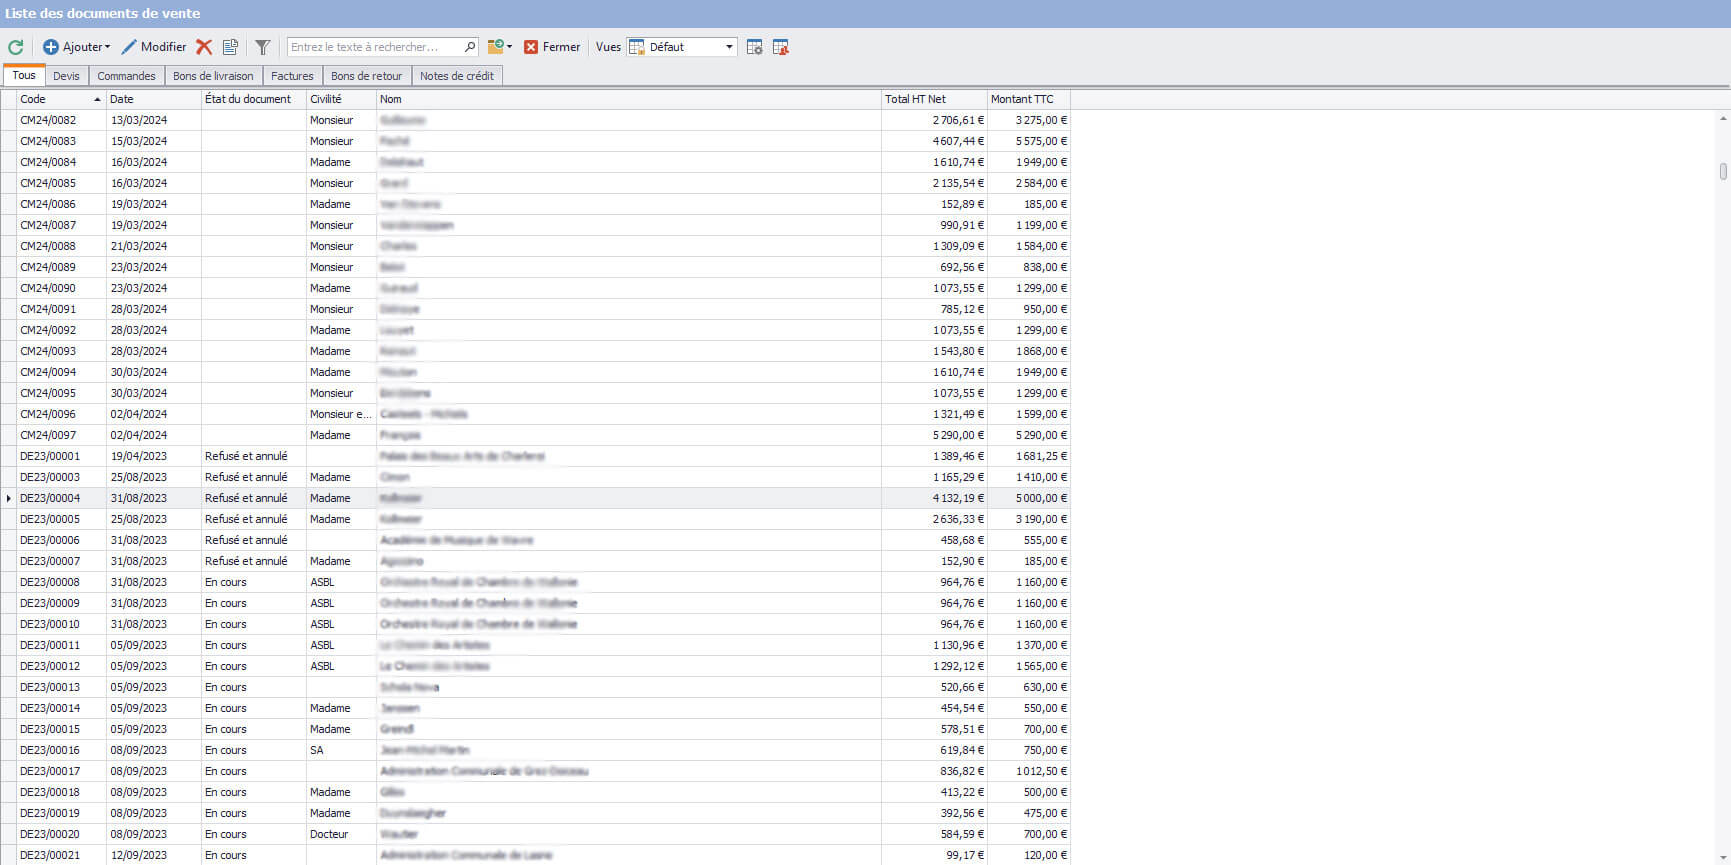Click the green refresh icon
Image resolution: width=1731 pixels, height=865 pixels.
pos(16,47)
